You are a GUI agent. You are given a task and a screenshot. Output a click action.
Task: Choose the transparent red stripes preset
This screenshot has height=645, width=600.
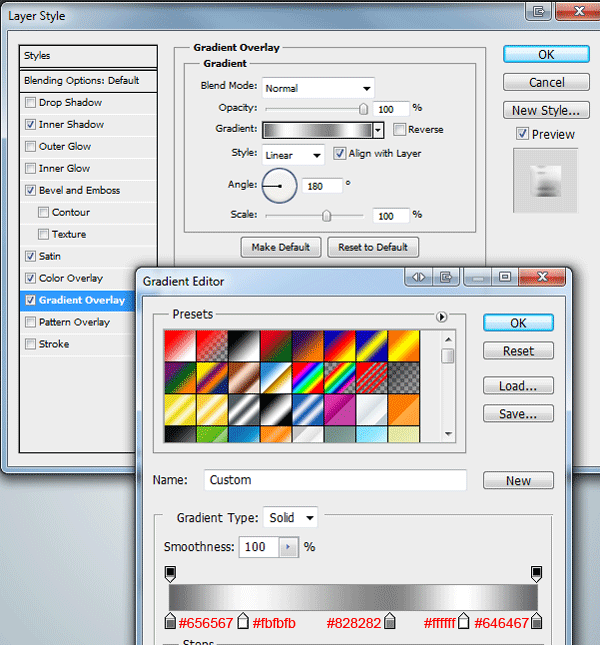[x=372, y=378]
